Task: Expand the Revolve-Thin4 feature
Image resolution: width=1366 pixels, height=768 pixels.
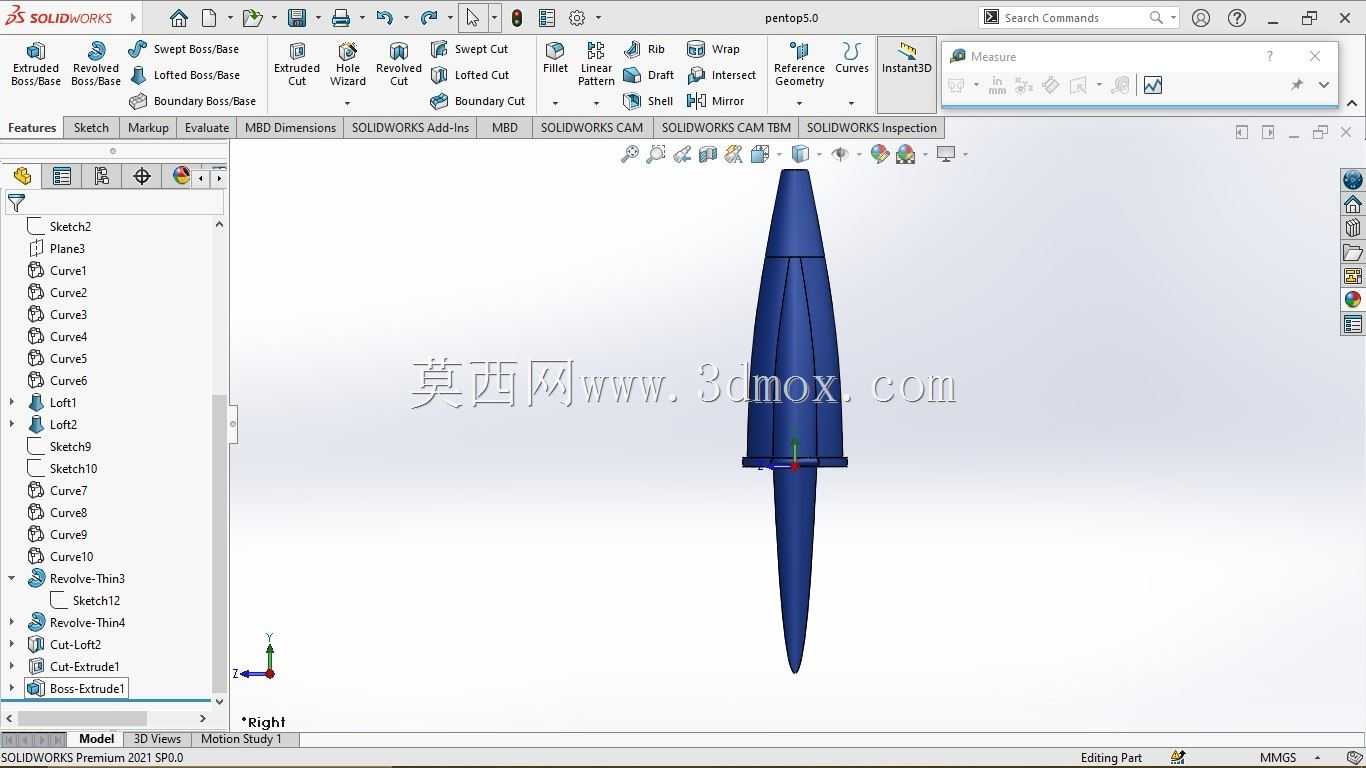Action: (12, 622)
